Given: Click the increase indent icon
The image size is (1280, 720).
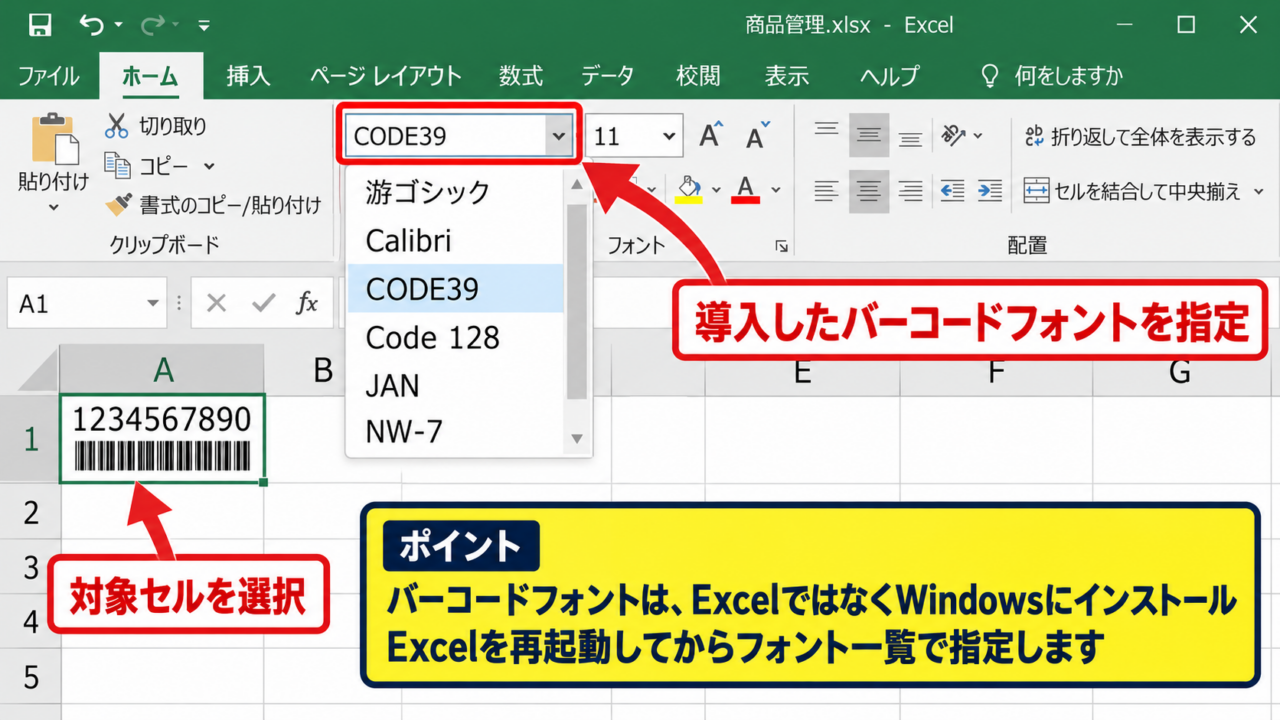Looking at the screenshot, I should [x=990, y=190].
